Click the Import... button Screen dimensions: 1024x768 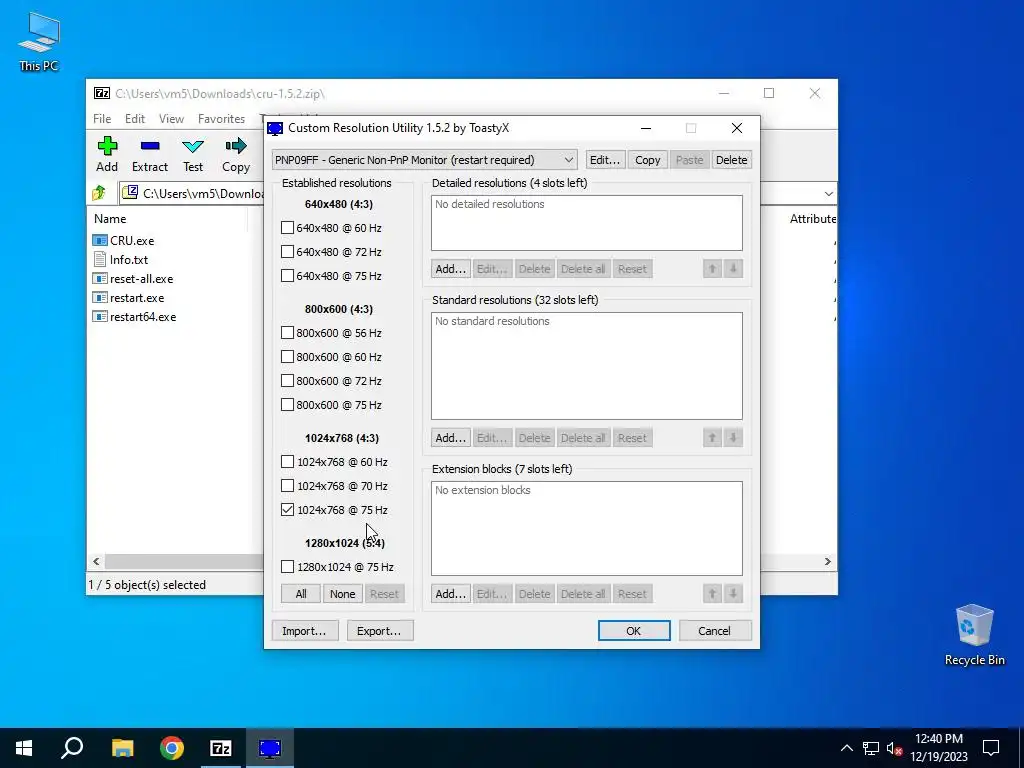304,632
